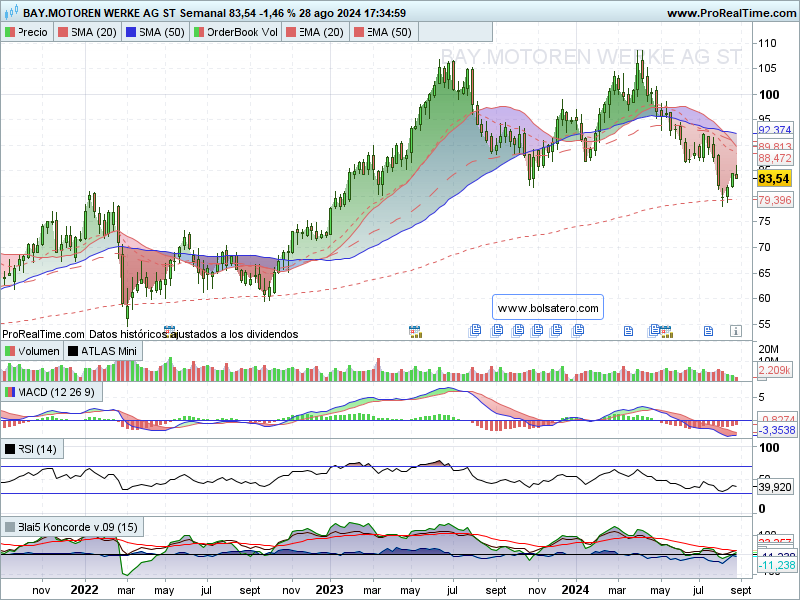Click the info 'i' icon on the price chart
Viewport: 800px width, 600px height.
(x=735, y=331)
